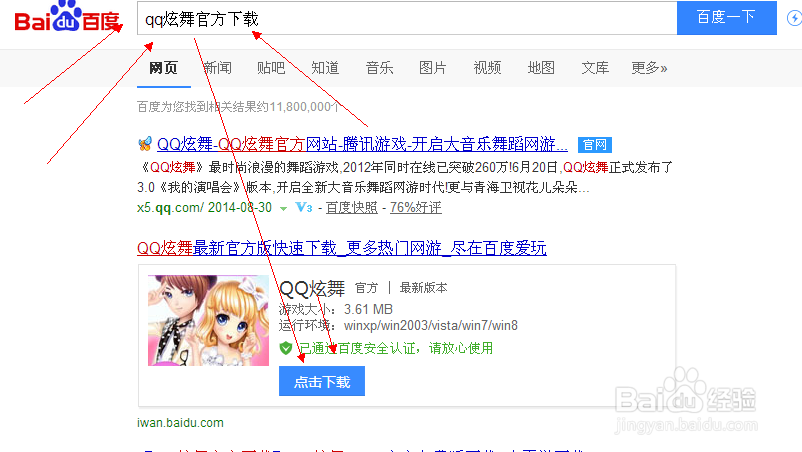Viewport: 802px width, 452px height.
Task: Click the lightning icon beside search button
Action: click(x=794, y=18)
